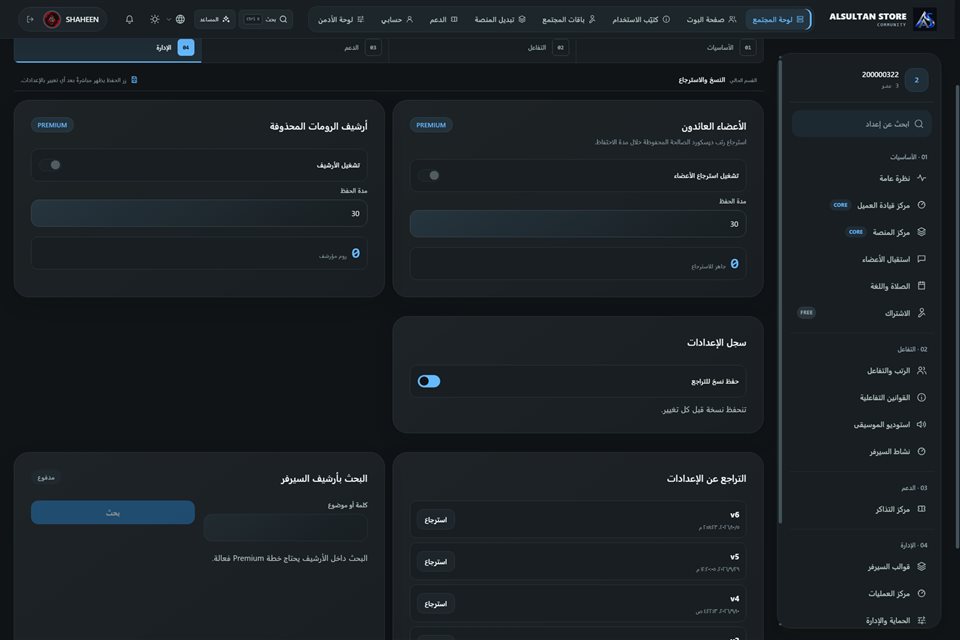Open الاشتراك subscription in sidebar
The image size is (960, 640).
tap(861, 313)
